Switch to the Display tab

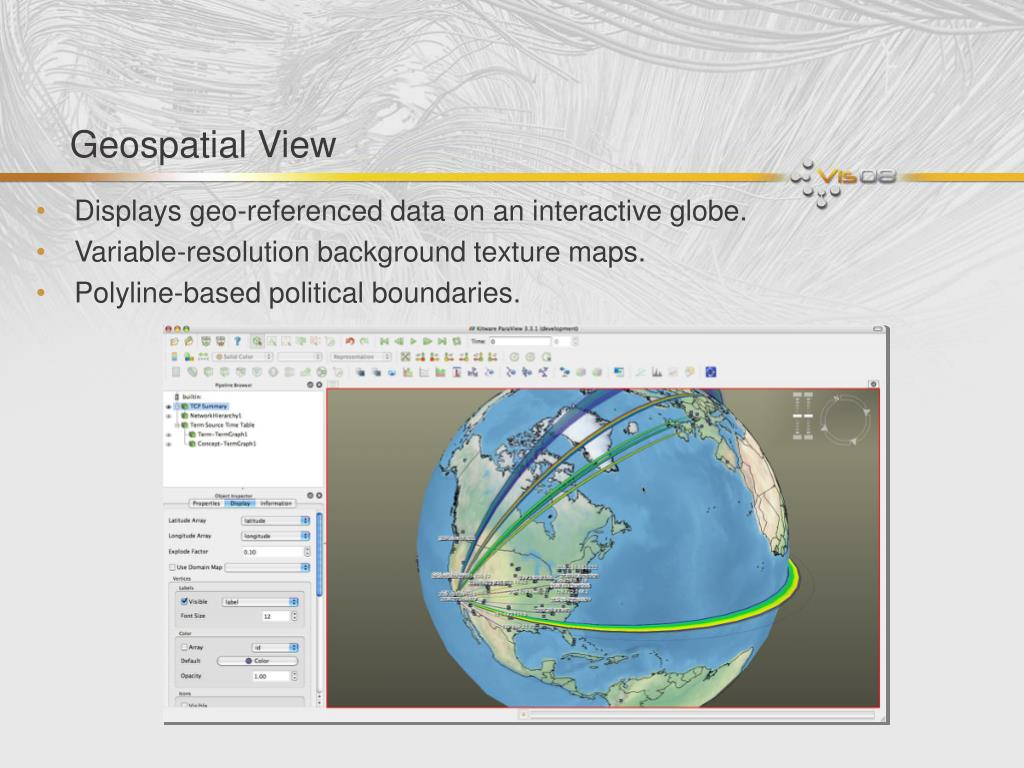(240, 504)
